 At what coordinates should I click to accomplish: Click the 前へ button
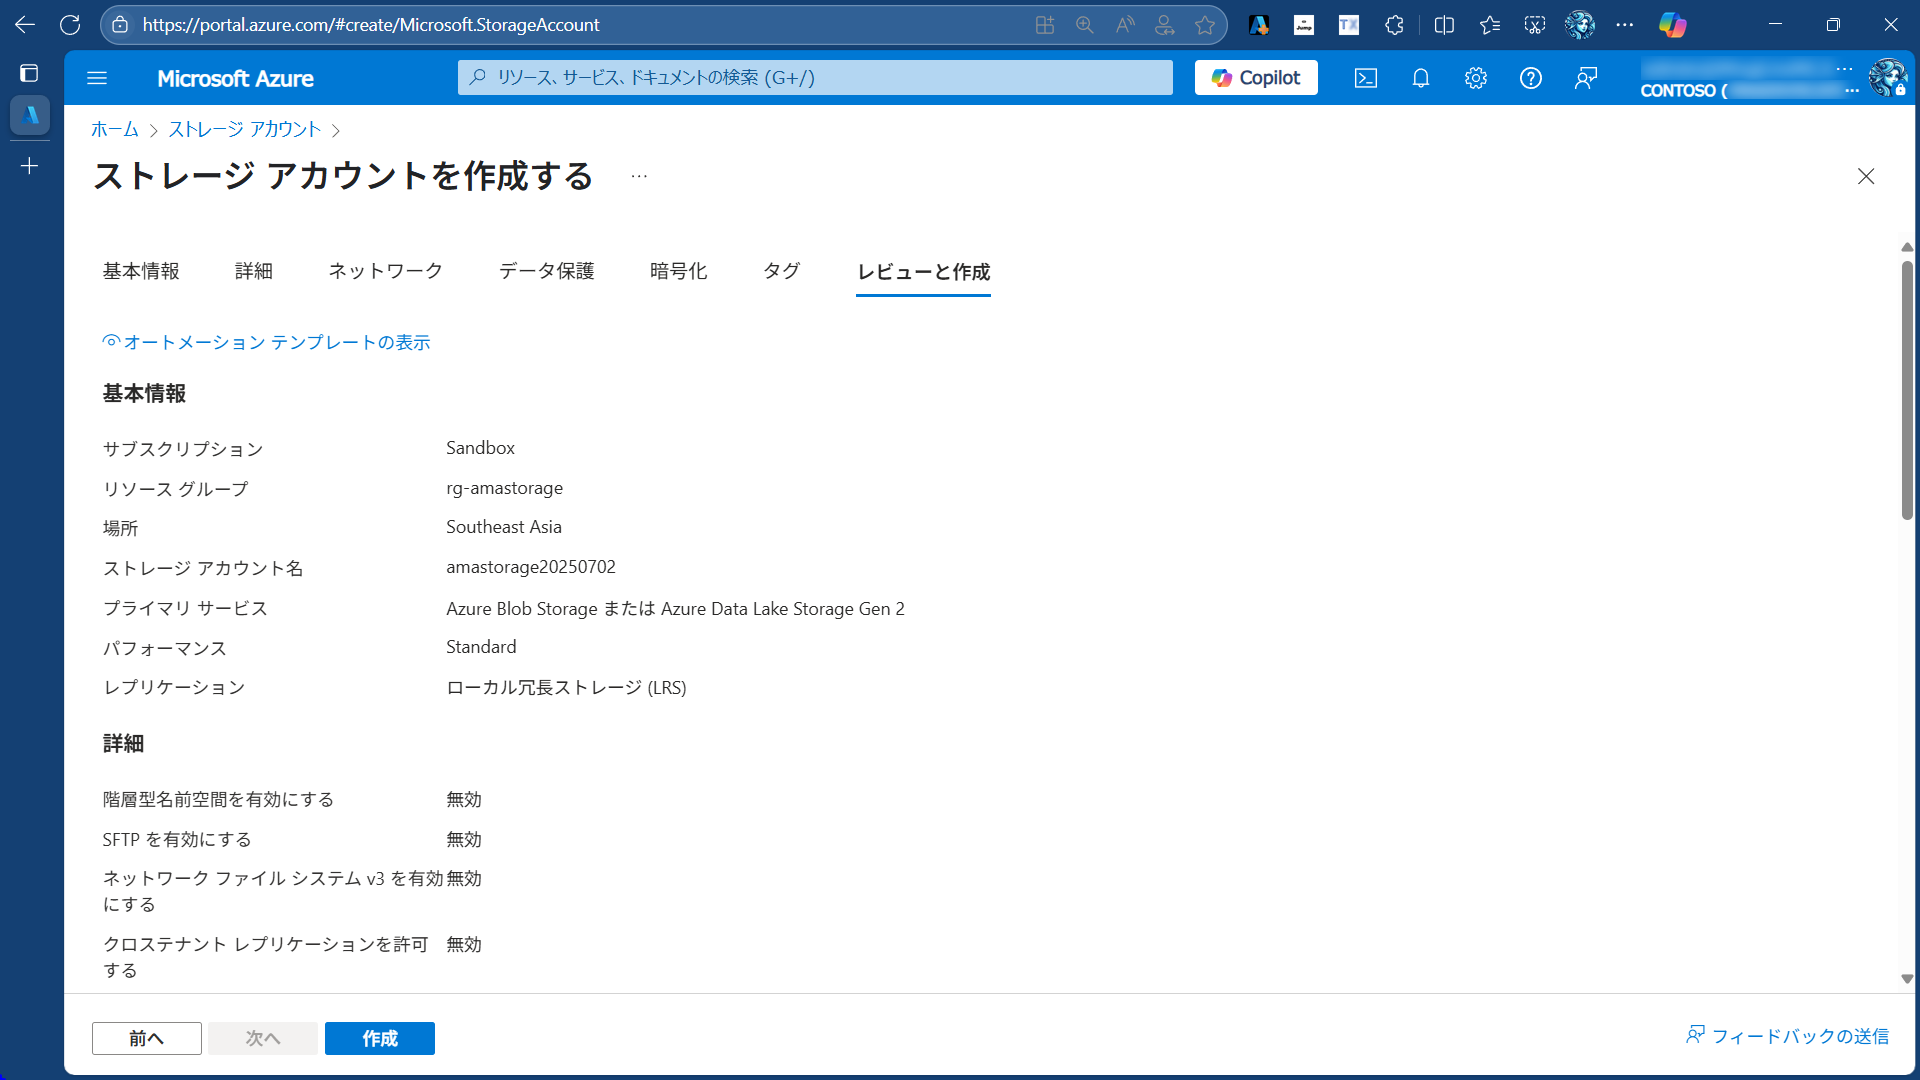click(x=147, y=1038)
